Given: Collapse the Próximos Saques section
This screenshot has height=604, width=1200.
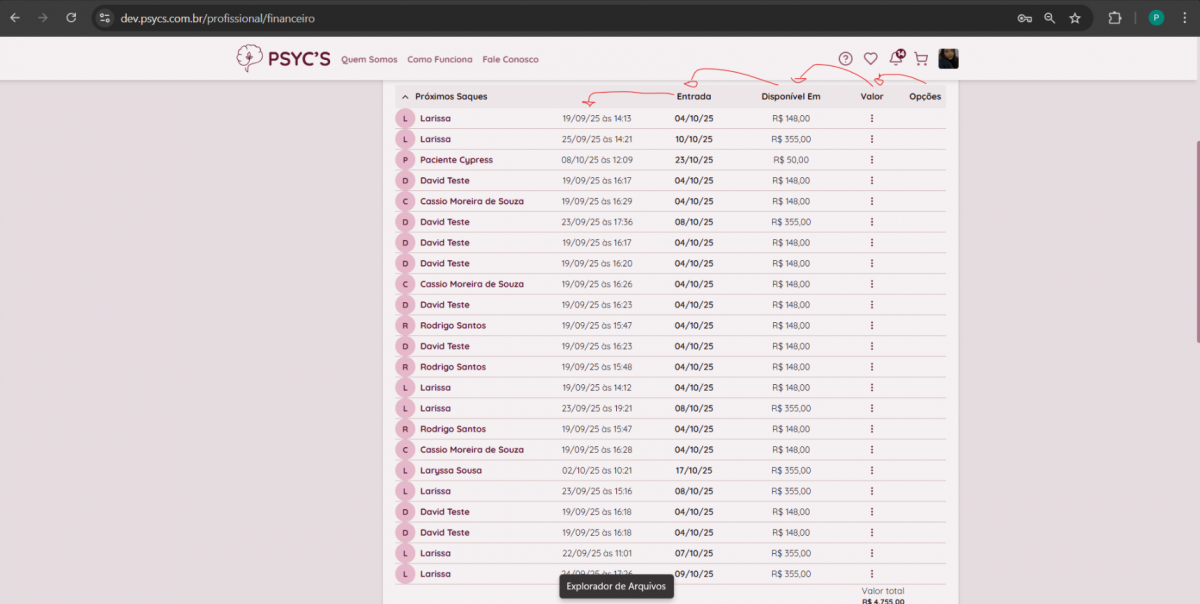Looking at the screenshot, I should point(405,97).
